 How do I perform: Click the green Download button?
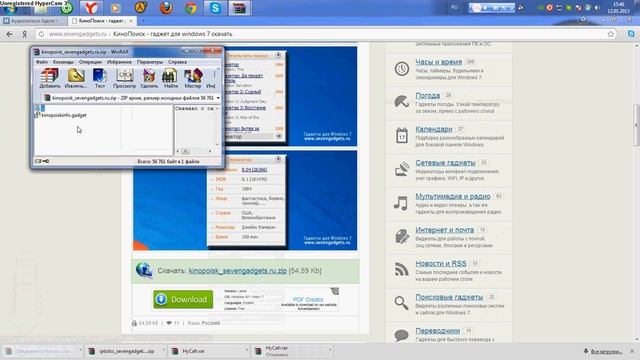(183, 299)
